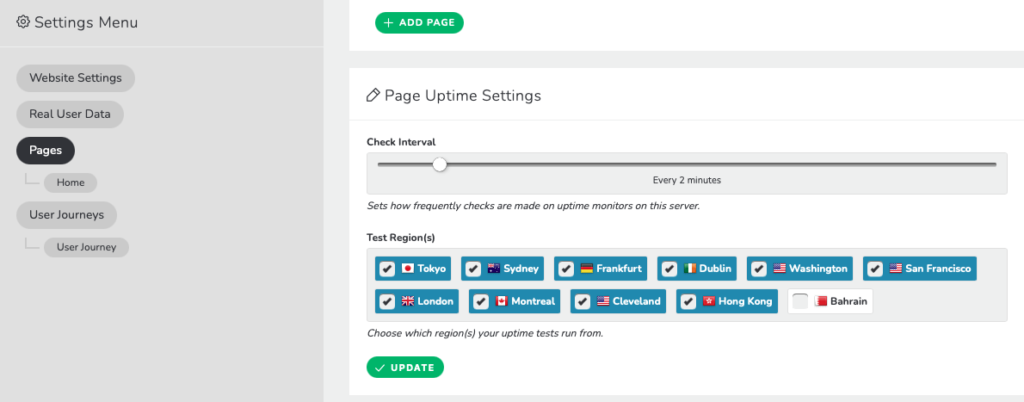Click the Japan flag icon on Tokyo
The image size is (1024, 402).
(x=408, y=268)
